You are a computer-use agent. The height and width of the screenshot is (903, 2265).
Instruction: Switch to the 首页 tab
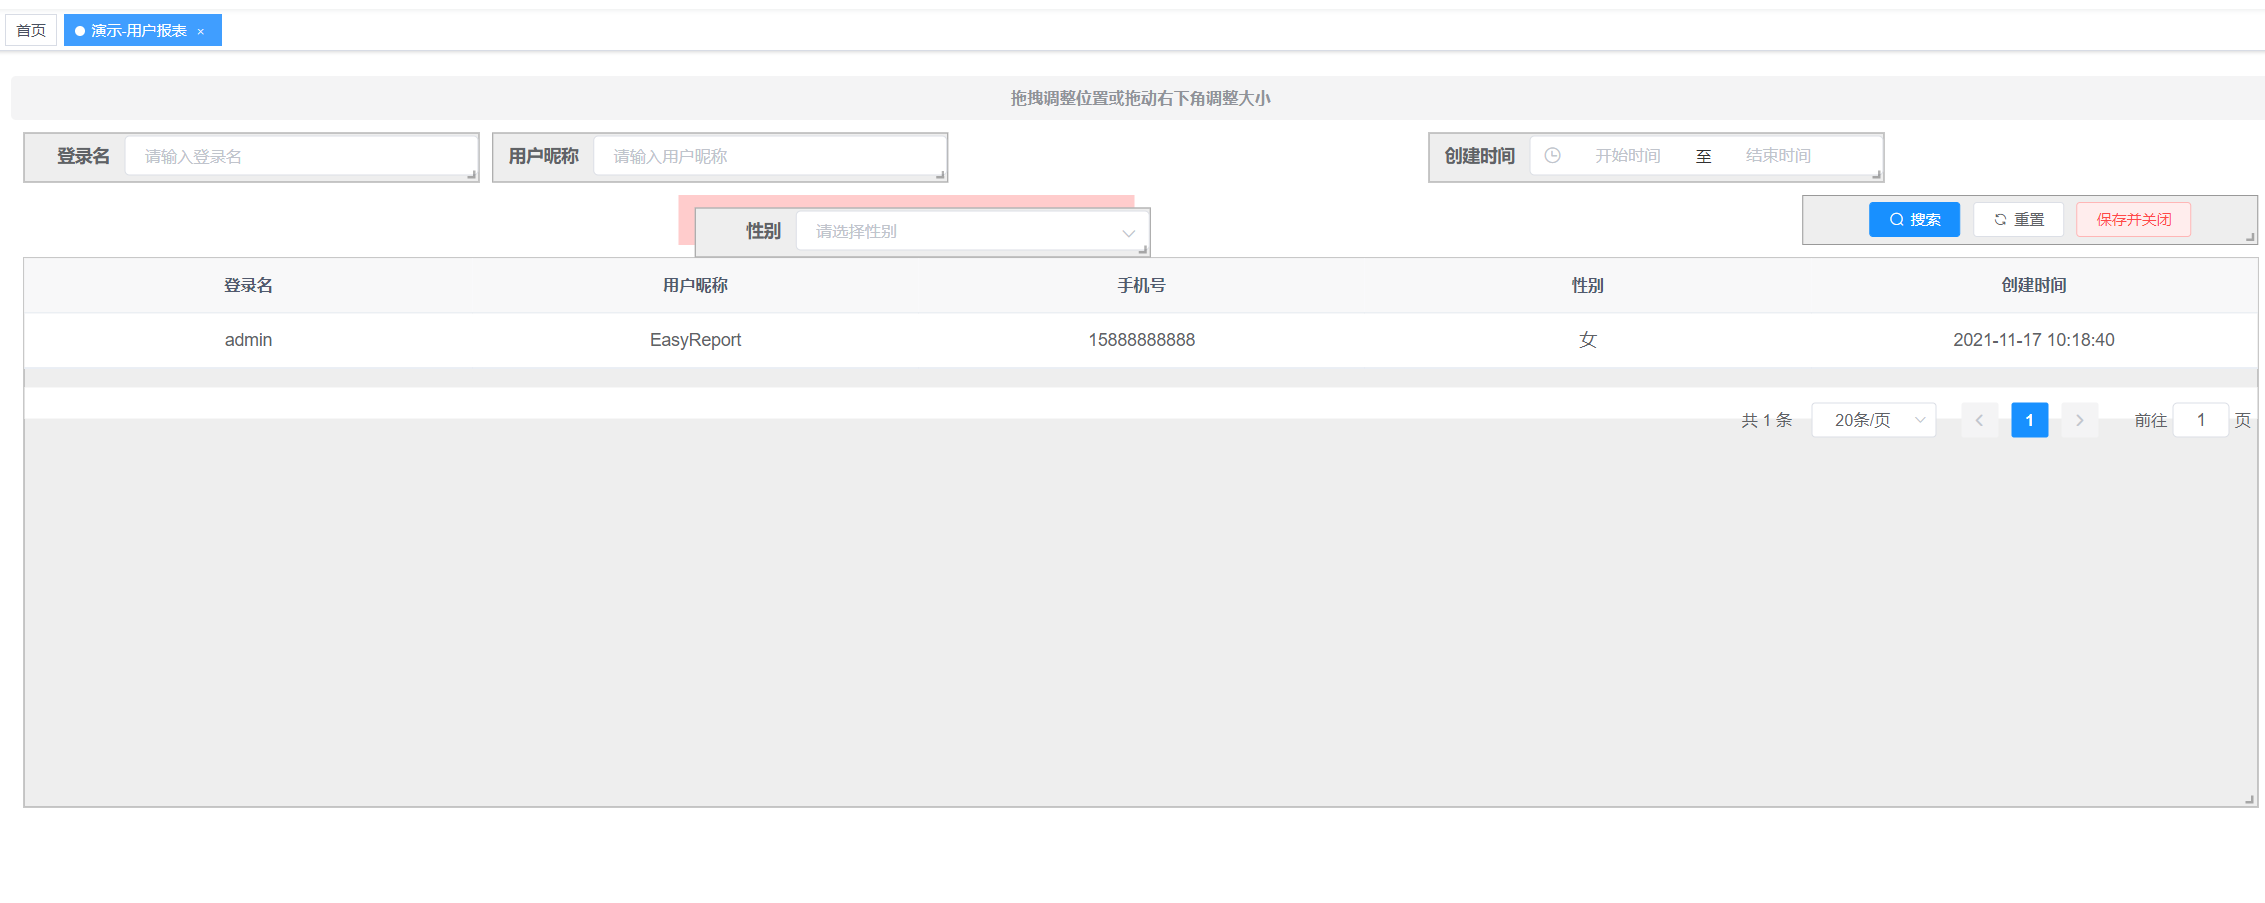(31, 30)
